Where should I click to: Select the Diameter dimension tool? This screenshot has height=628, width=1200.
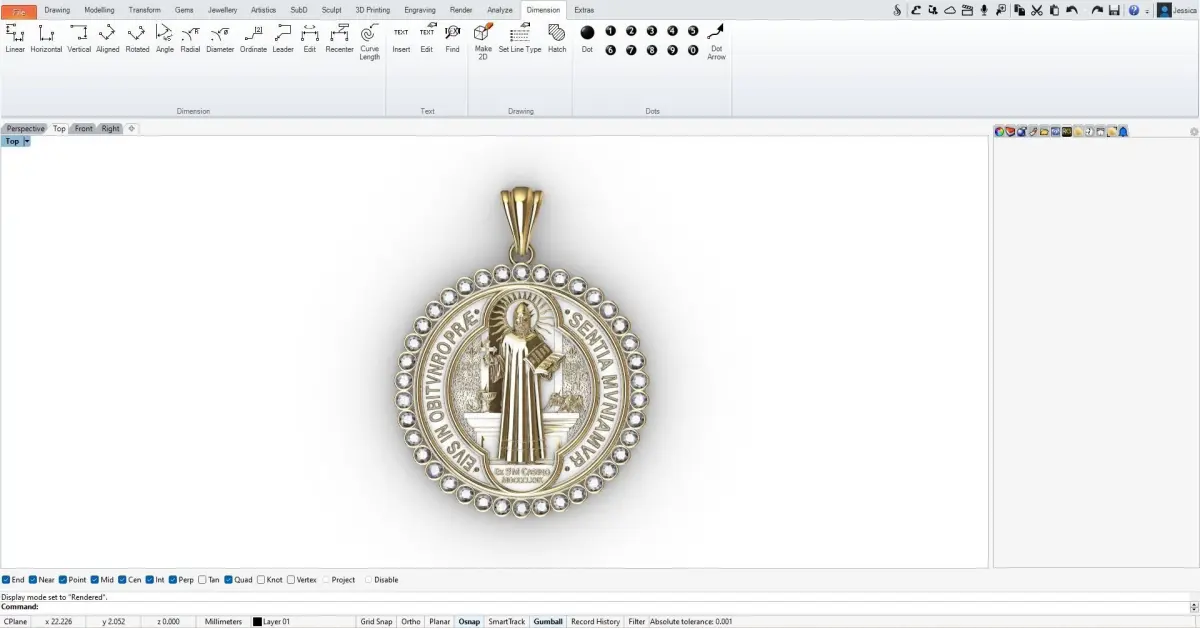[220, 38]
